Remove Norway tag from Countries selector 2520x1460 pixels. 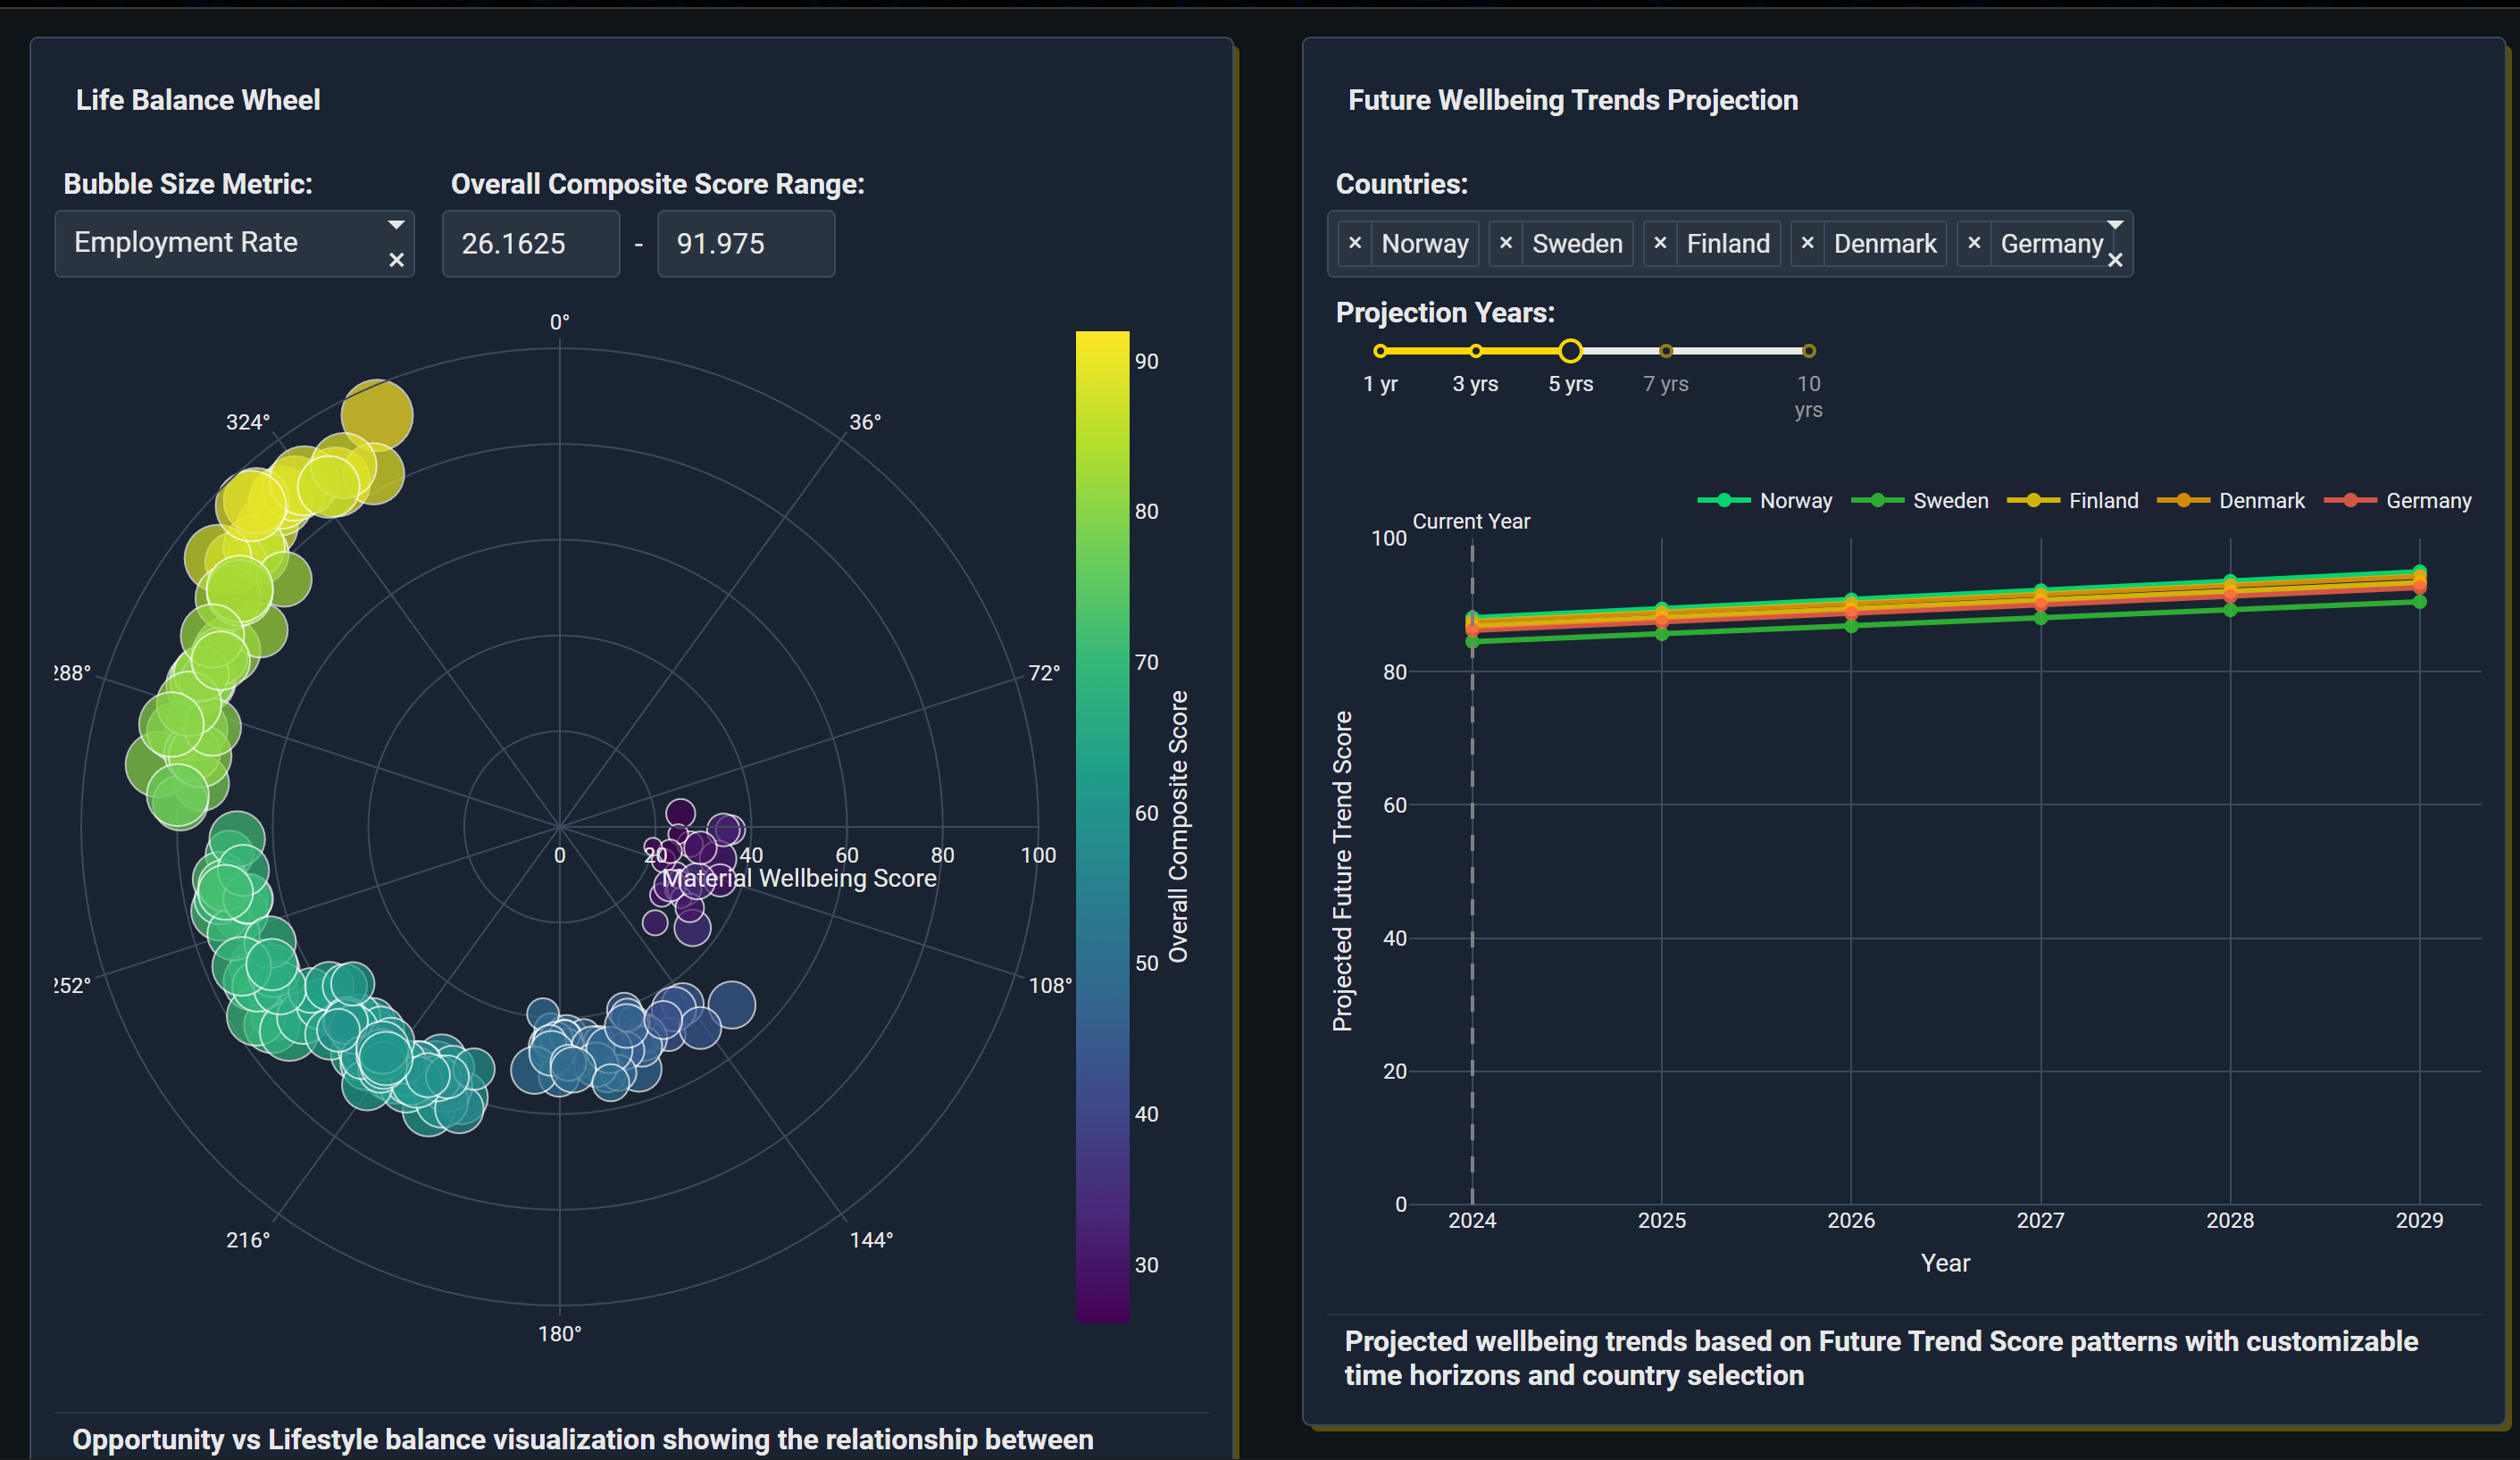pyautogui.click(x=1355, y=243)
